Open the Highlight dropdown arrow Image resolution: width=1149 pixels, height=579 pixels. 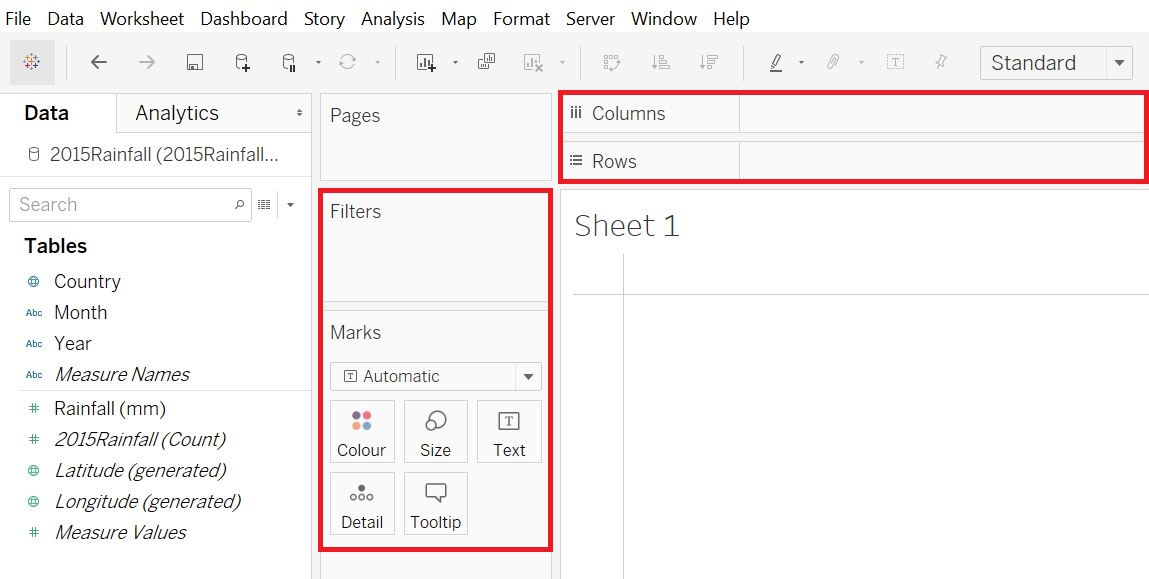click(x=801, y=63)
